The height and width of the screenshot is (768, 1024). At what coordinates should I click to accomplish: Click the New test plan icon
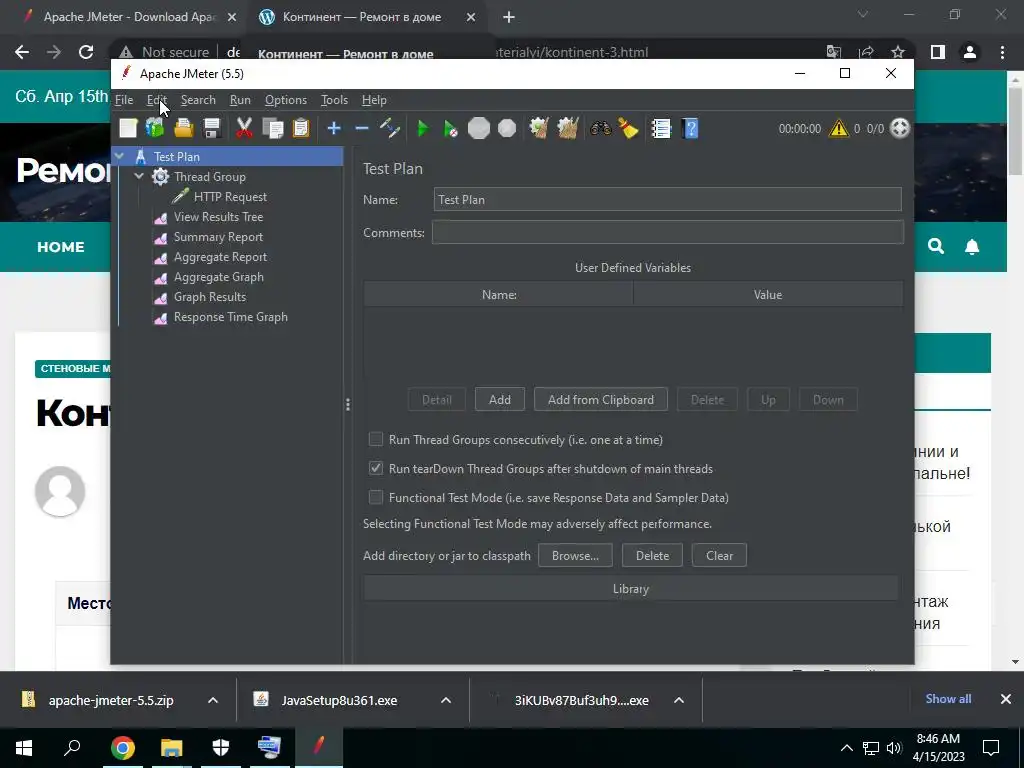[128, 128]
